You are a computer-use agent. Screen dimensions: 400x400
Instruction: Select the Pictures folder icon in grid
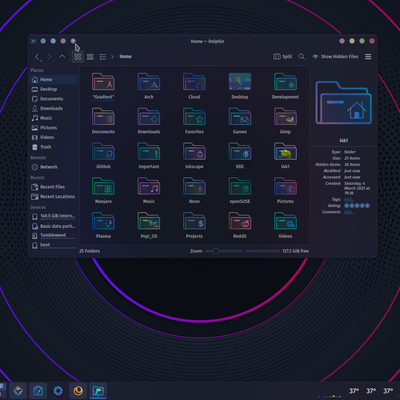coord(285,186)
